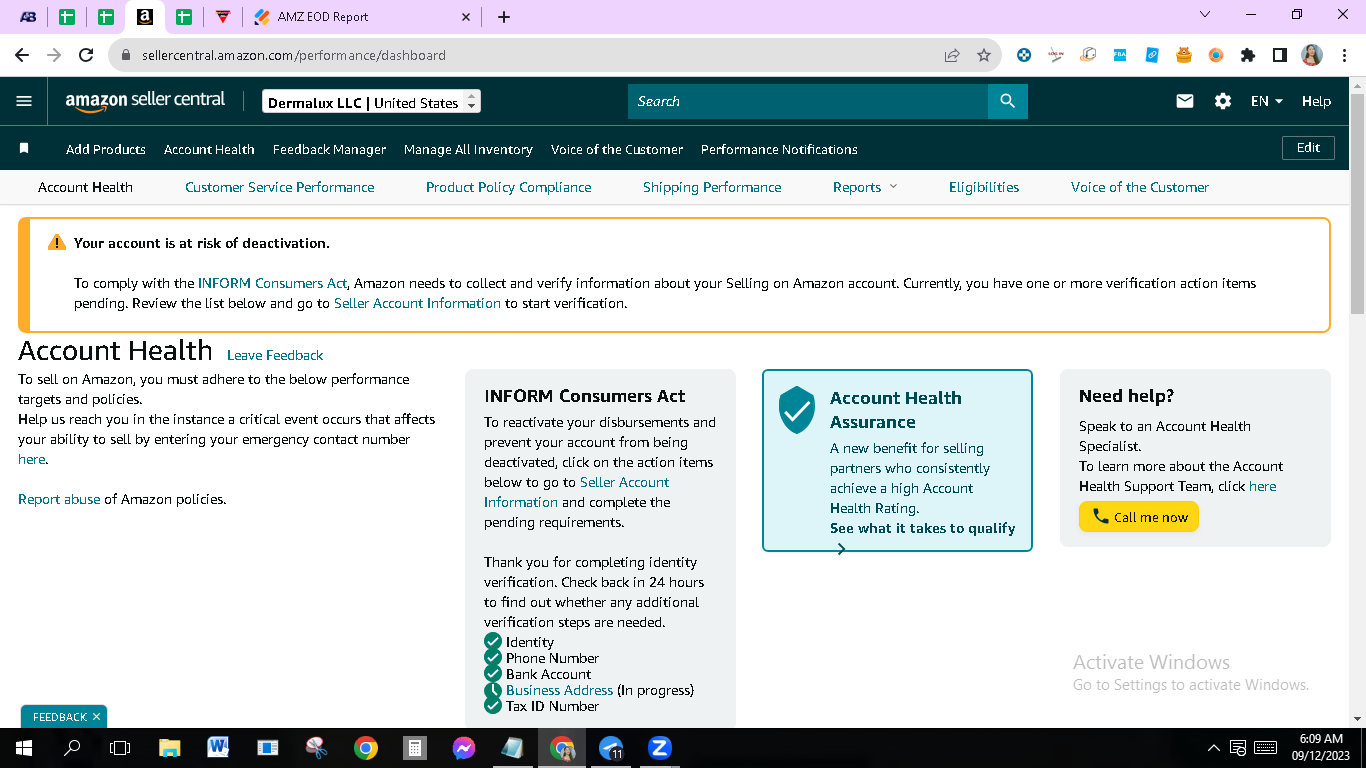Click the Seller Central search field
This screenshot has height=768, width=1366.
point(808,101)
